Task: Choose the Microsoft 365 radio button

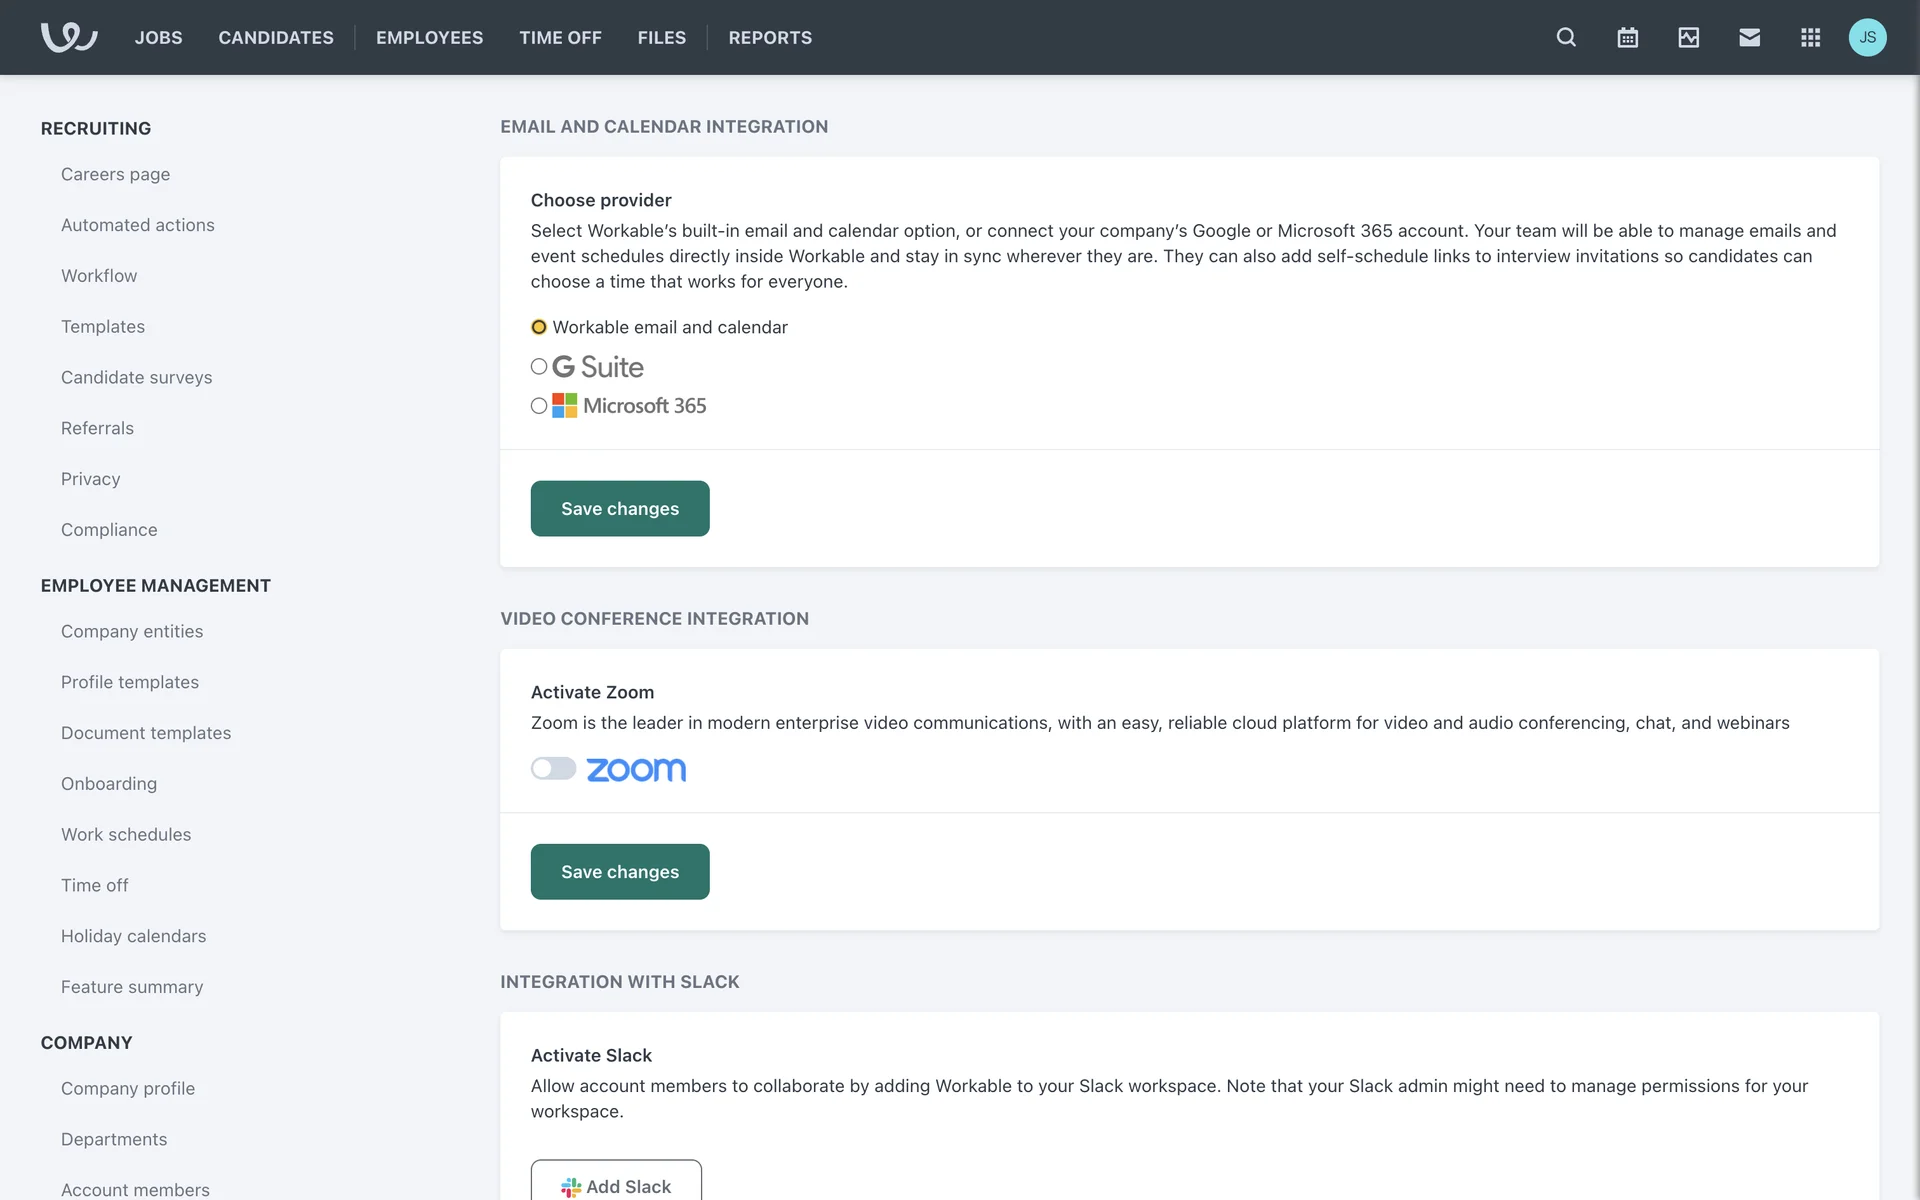Action: point(539,406)
